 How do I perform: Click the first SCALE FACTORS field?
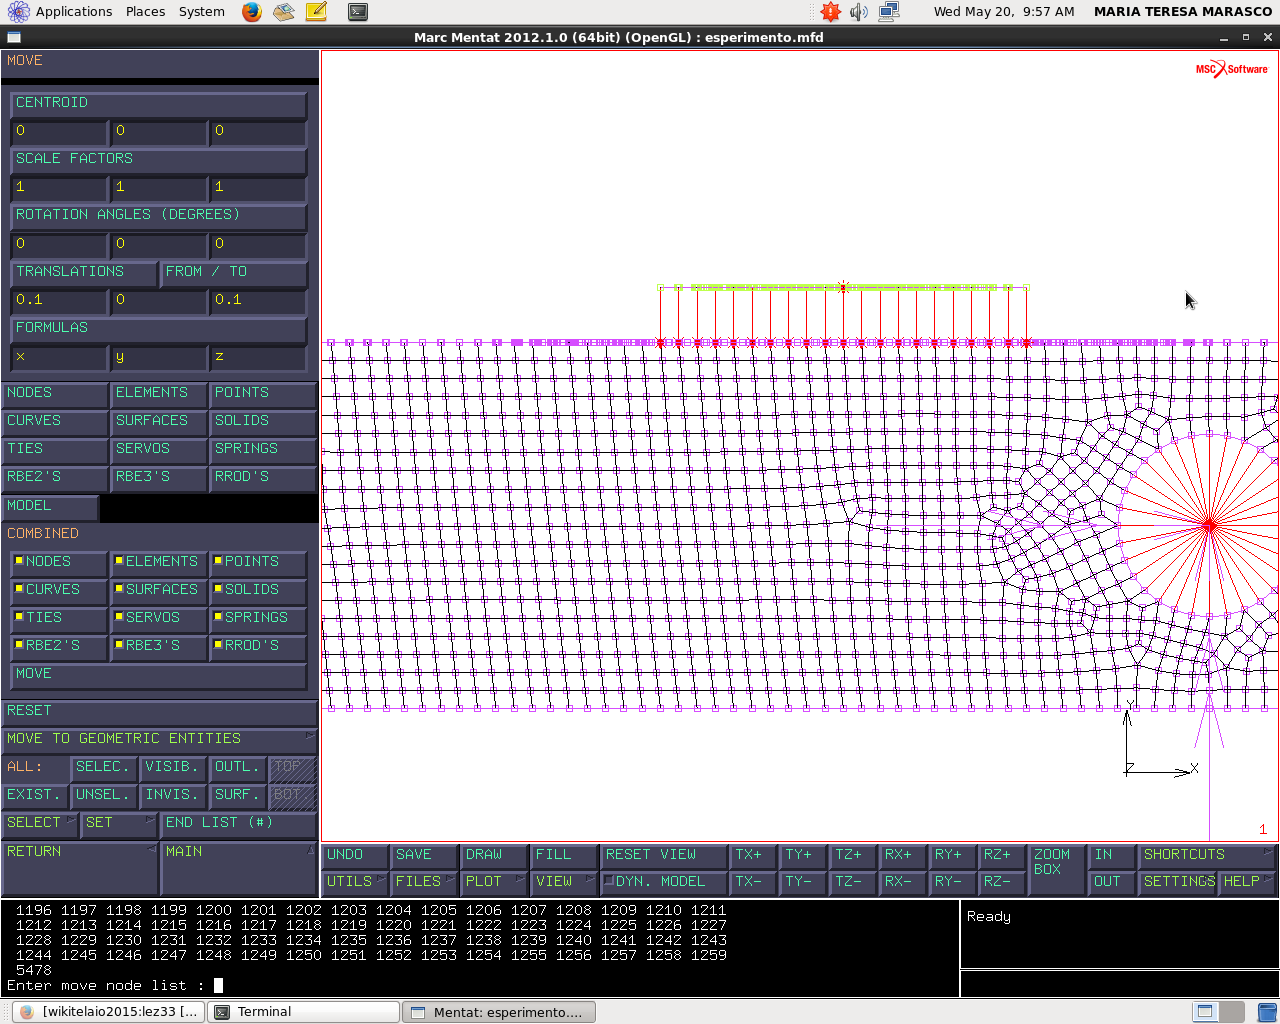click(59, 187)
